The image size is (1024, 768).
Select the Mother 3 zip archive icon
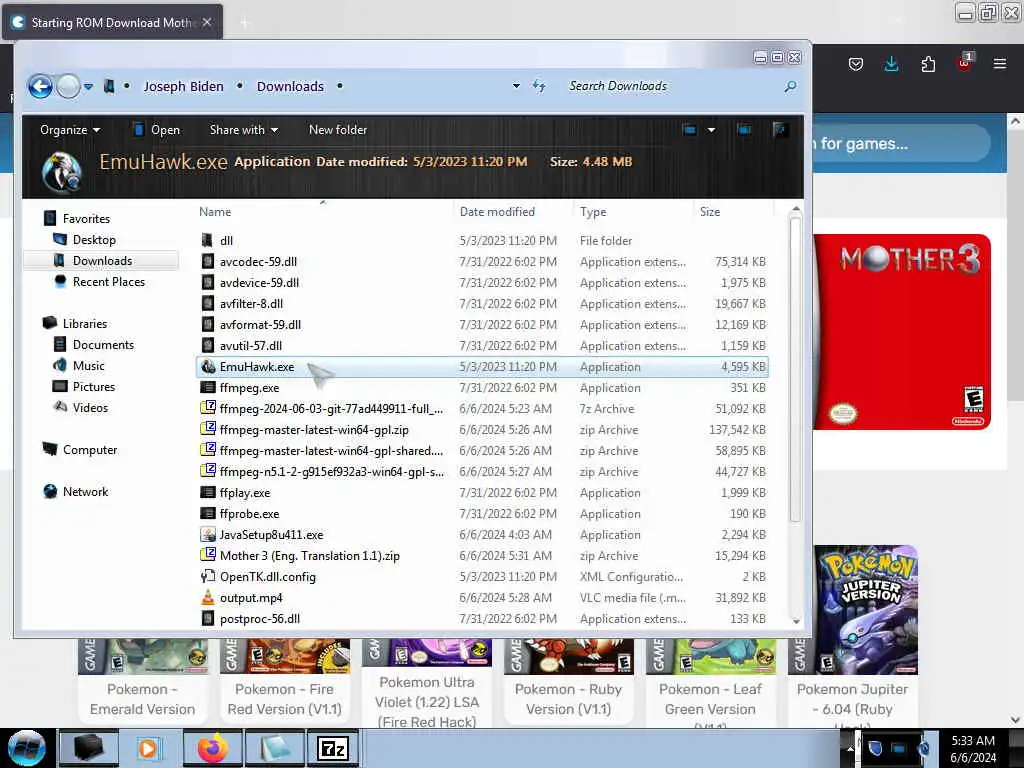point(208,555)
